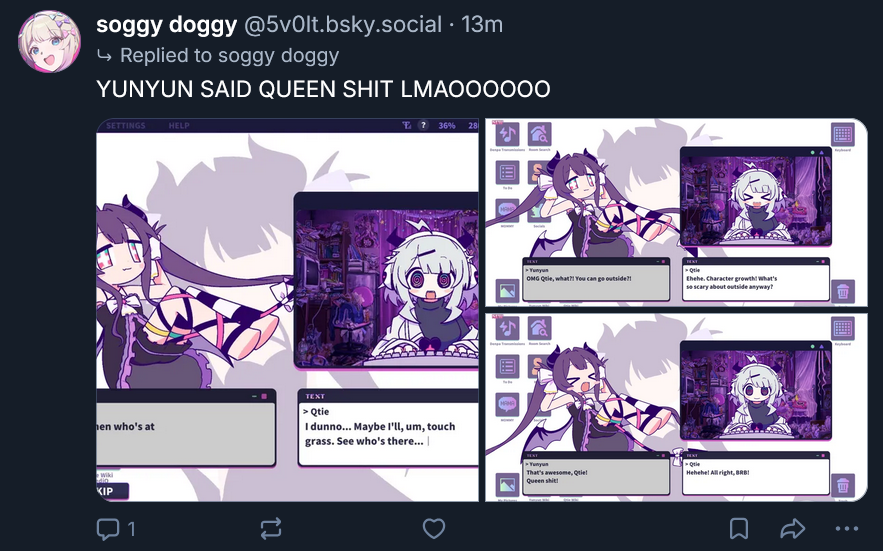883x551 pixels.
Task: Click the 13m timestamp
Action: tap(482, 24)
